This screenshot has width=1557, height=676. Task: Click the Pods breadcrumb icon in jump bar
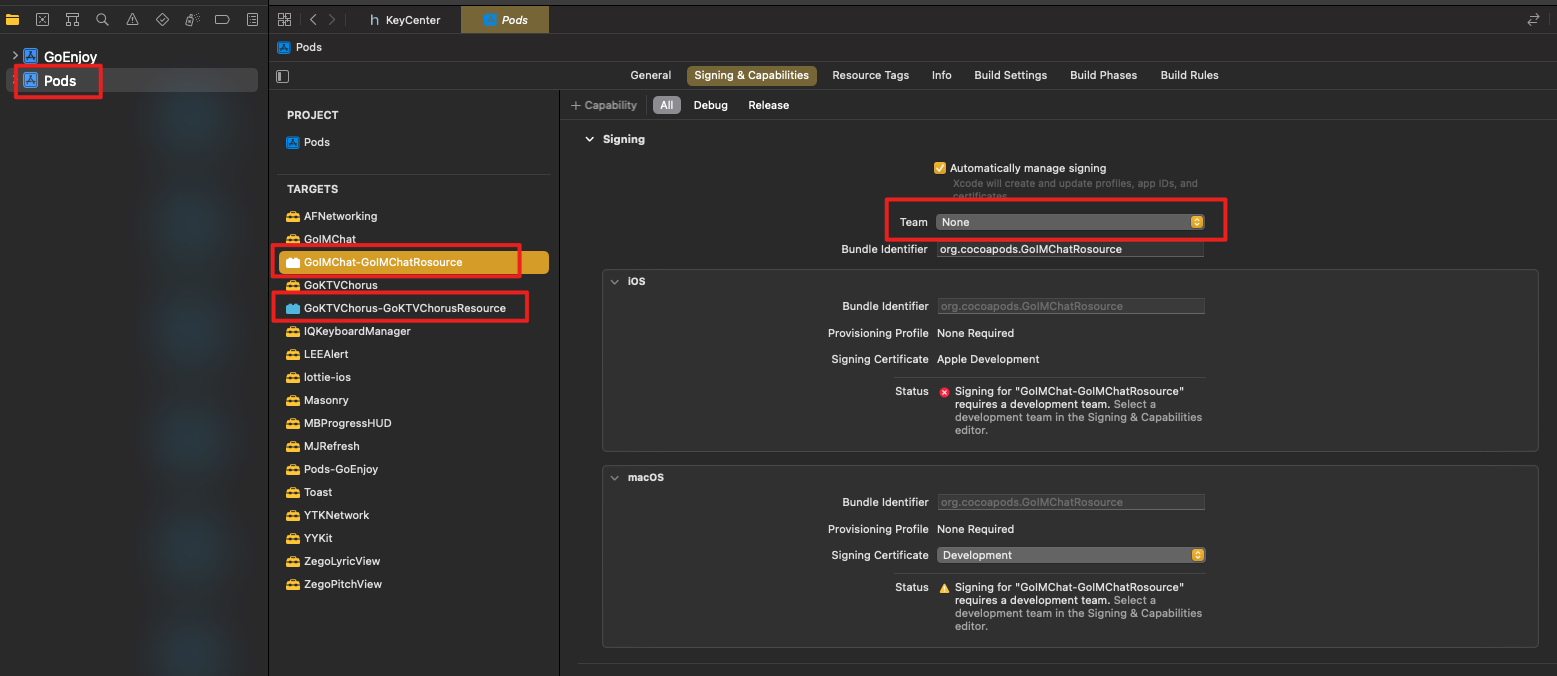(x=283, y=47)
